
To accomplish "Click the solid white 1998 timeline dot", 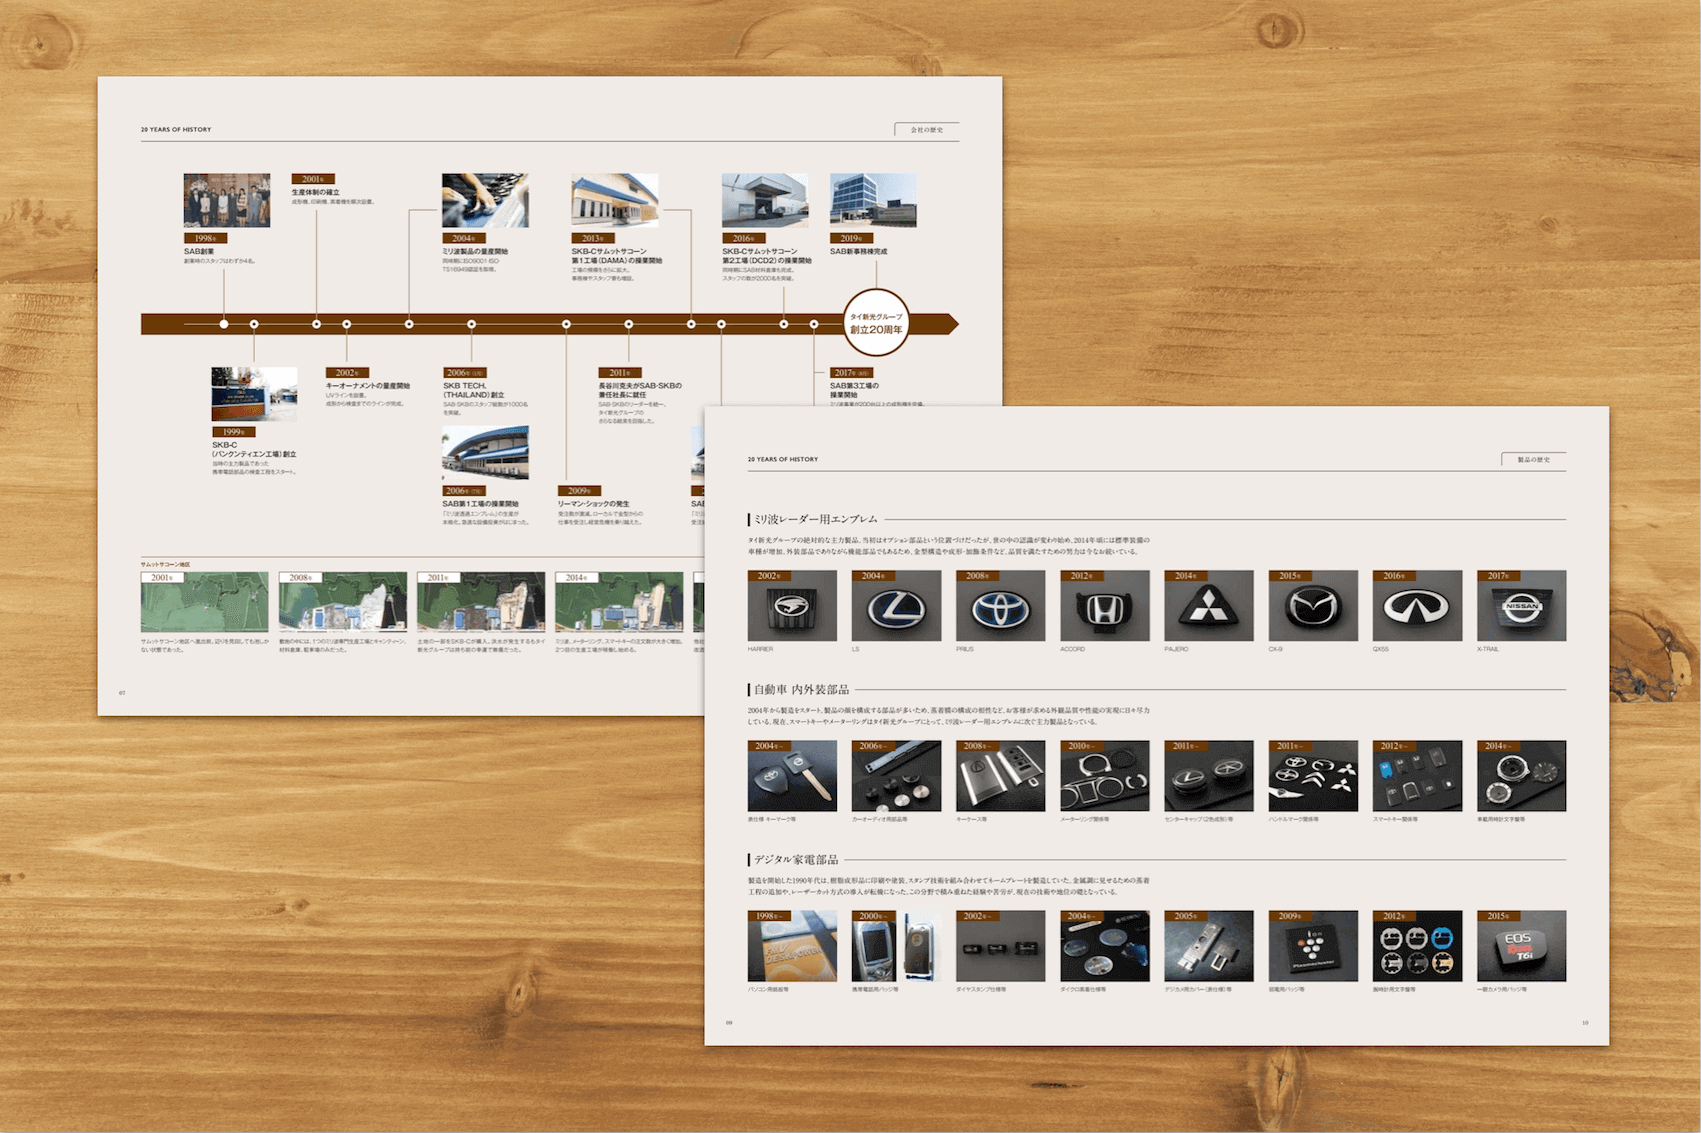I will pos(224,324).
